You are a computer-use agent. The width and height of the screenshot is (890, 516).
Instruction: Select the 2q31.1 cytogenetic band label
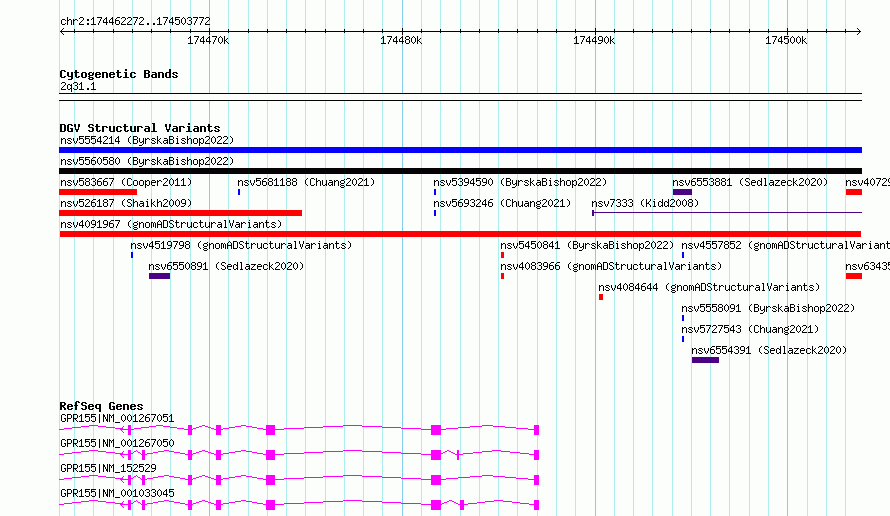click(78, 86)
